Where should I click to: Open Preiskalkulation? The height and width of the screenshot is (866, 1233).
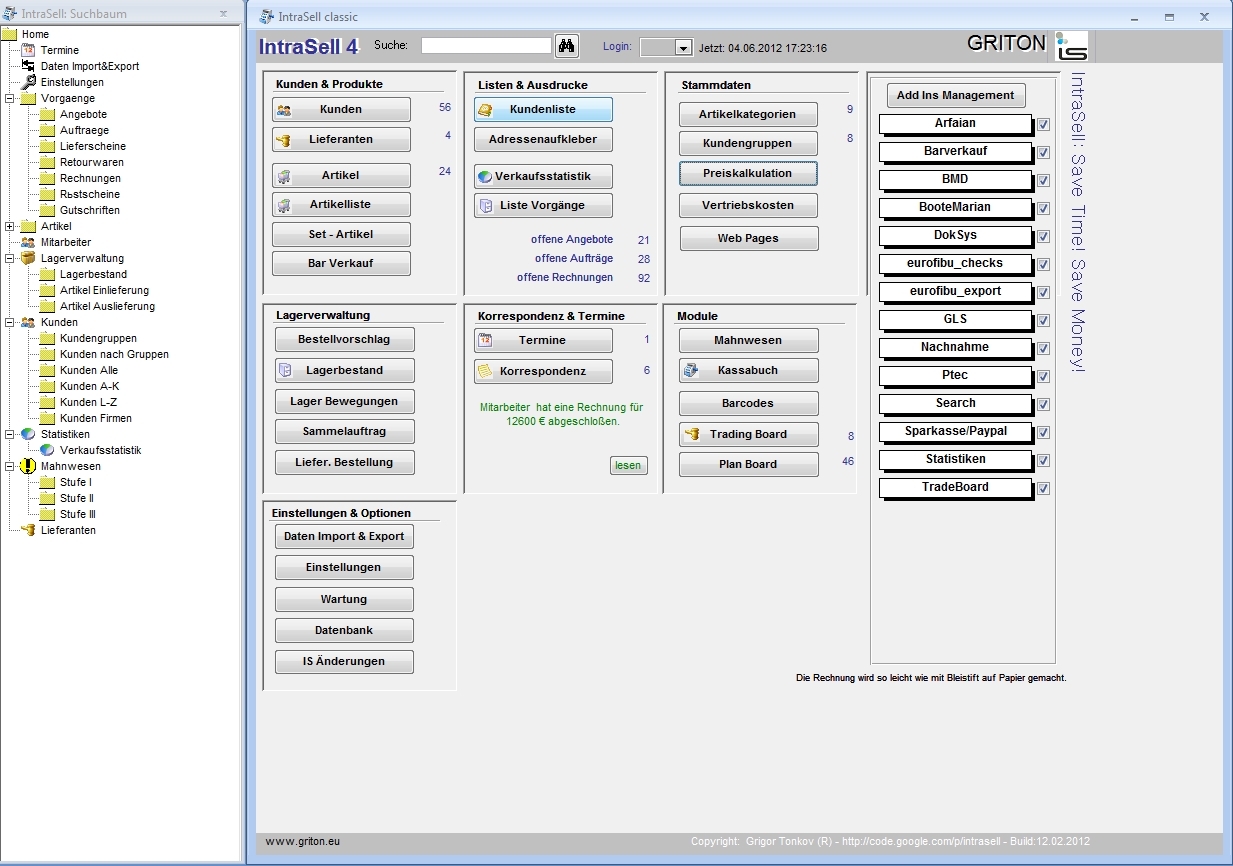tap(748, 174)
